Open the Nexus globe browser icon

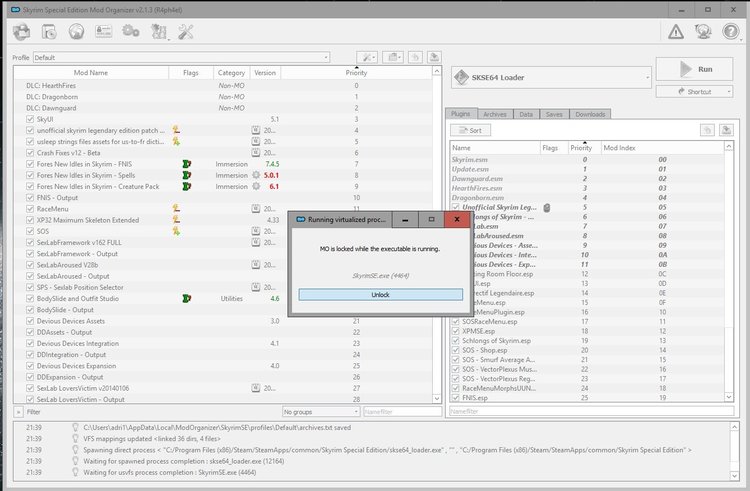point(76,32)
